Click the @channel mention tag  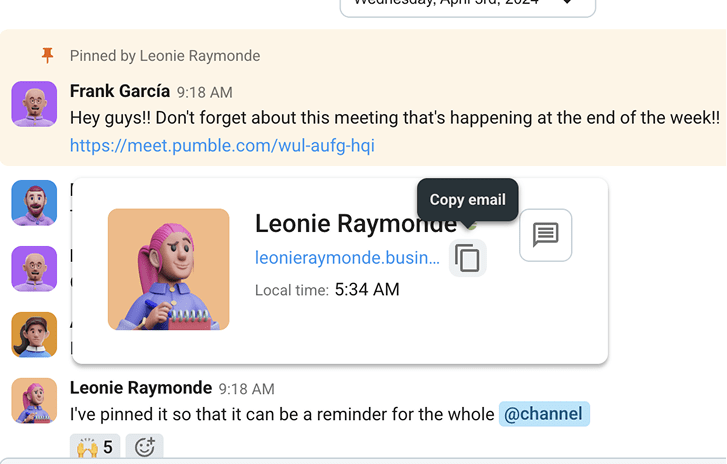click(544, 414)
